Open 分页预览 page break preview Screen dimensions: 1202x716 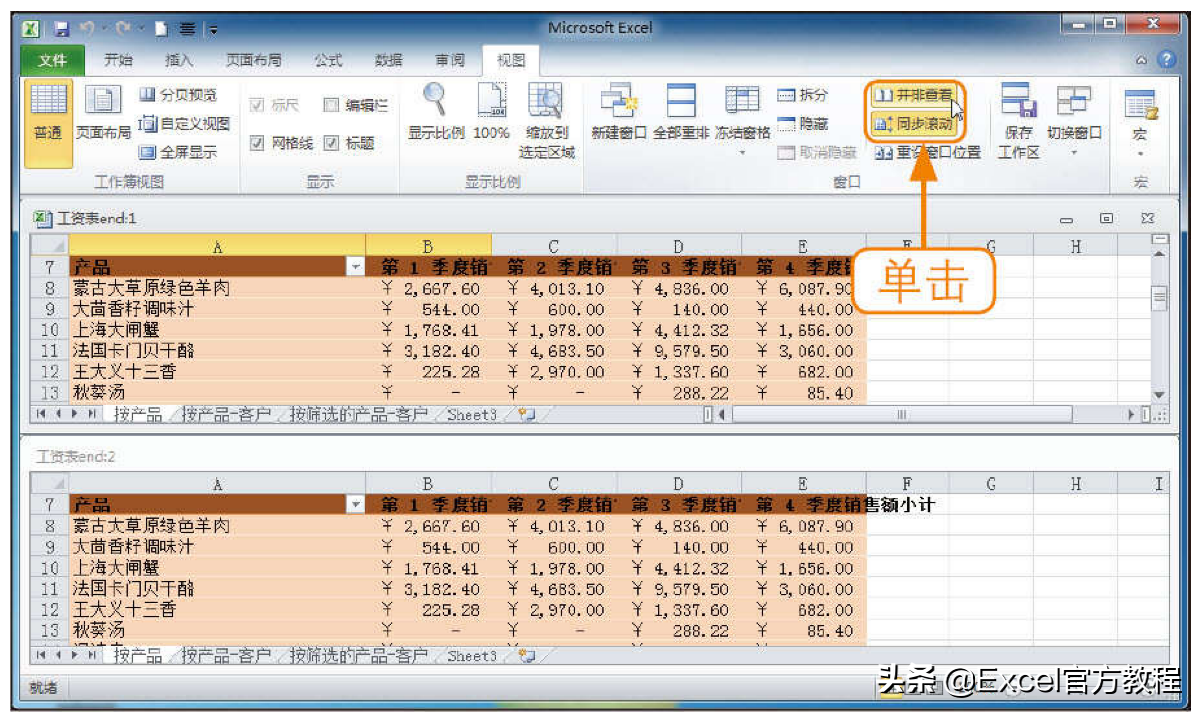(177, 96)
